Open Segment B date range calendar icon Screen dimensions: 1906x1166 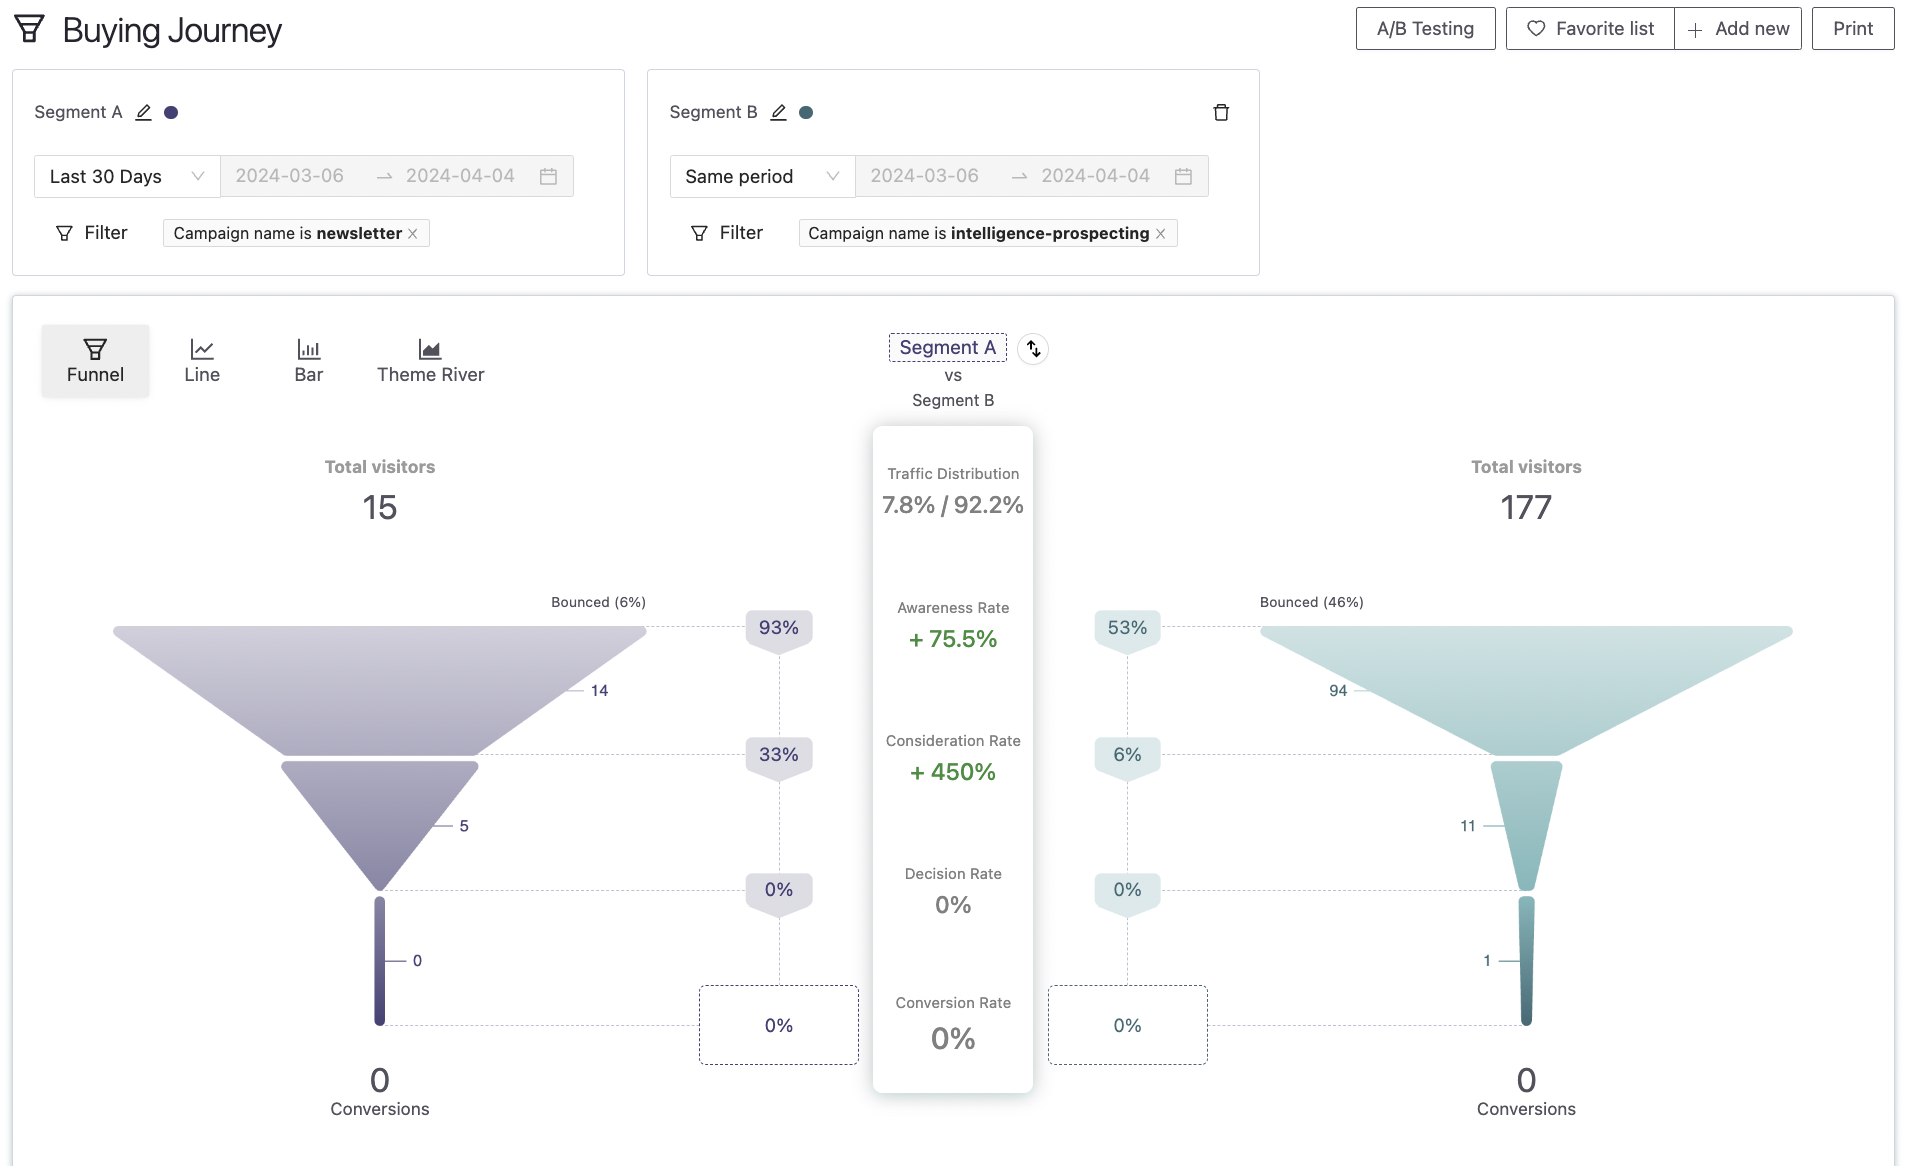point(1183,176)
